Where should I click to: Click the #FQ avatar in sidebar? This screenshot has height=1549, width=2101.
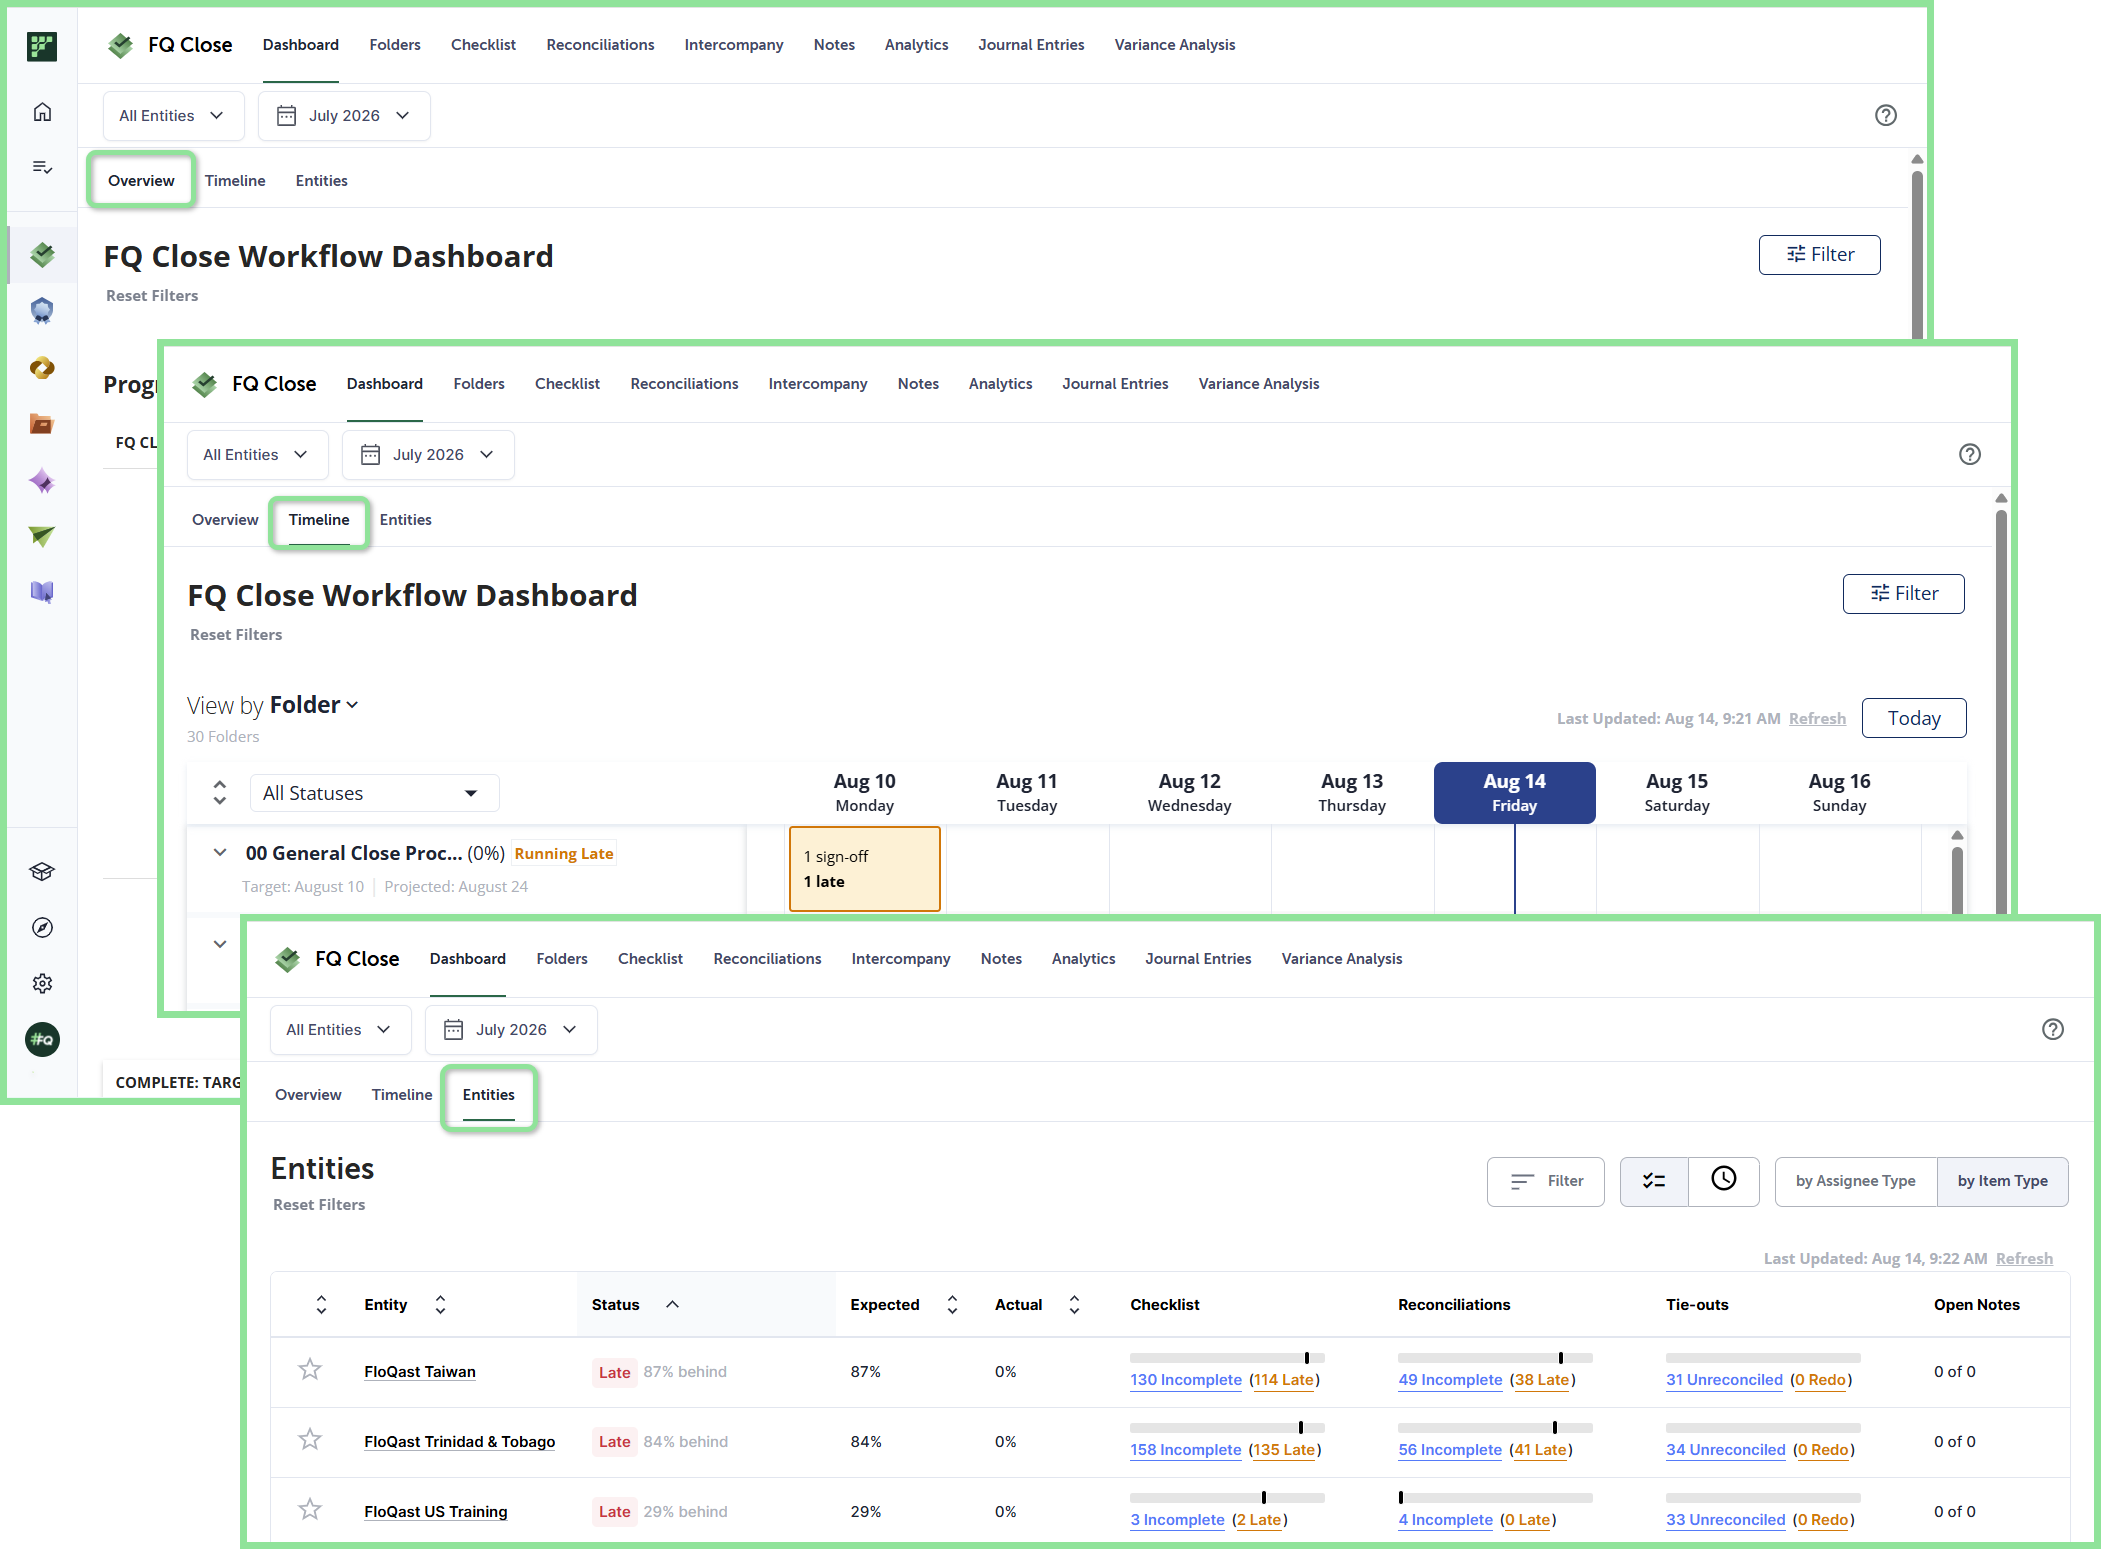(x=42, y=1040)
